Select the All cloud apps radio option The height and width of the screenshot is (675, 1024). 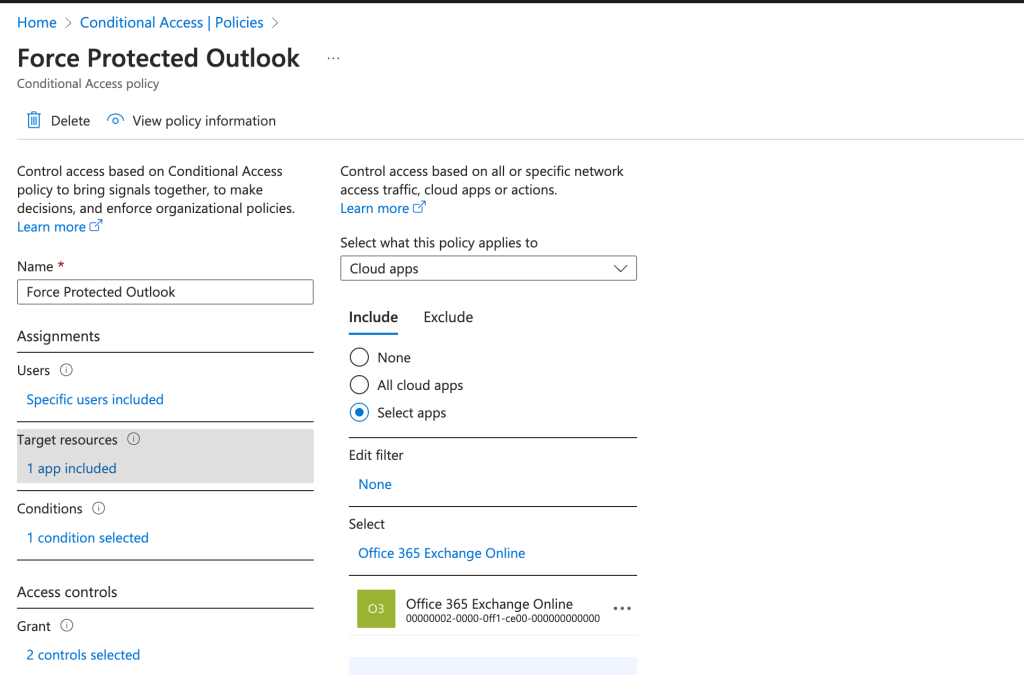(359, 385)
